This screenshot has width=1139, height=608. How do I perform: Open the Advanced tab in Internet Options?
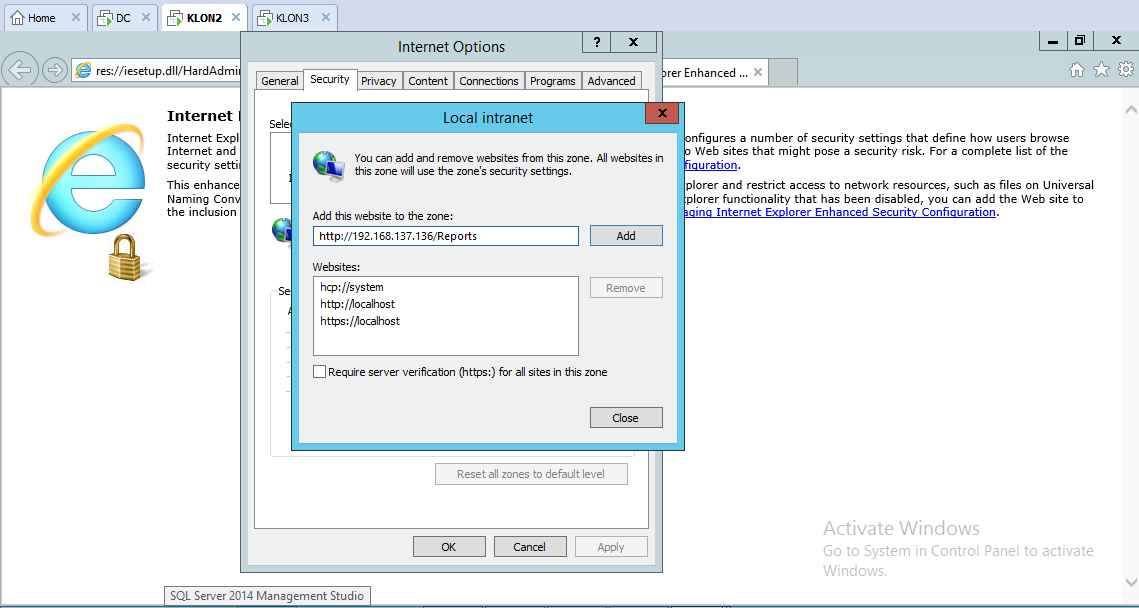611,81
